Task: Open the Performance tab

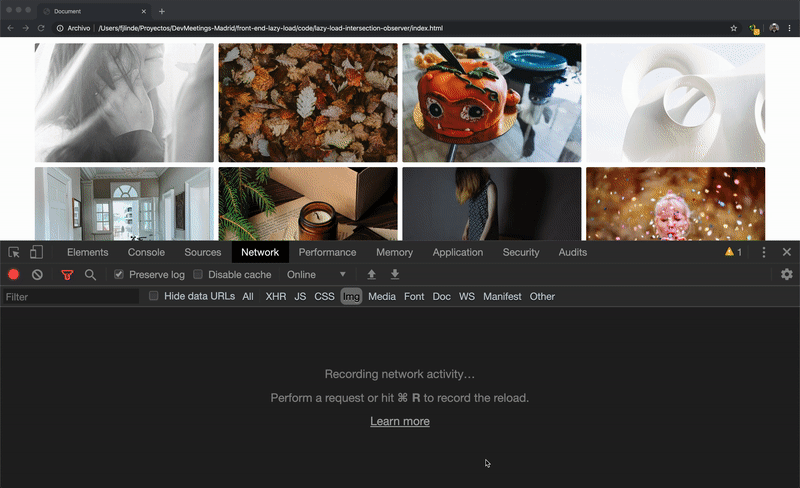Action: (328, 252)
